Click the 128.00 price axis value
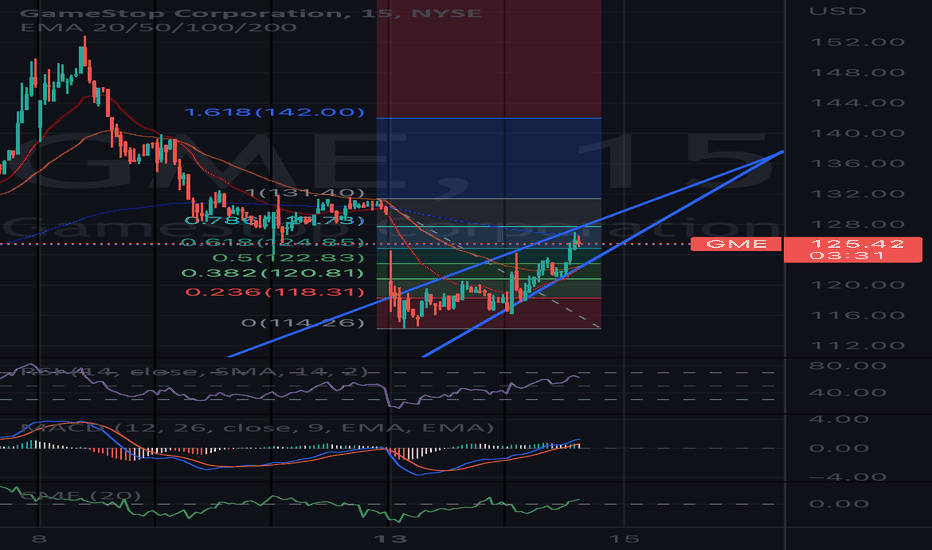This screenshot has height=550, width=932. coord(858,224)
